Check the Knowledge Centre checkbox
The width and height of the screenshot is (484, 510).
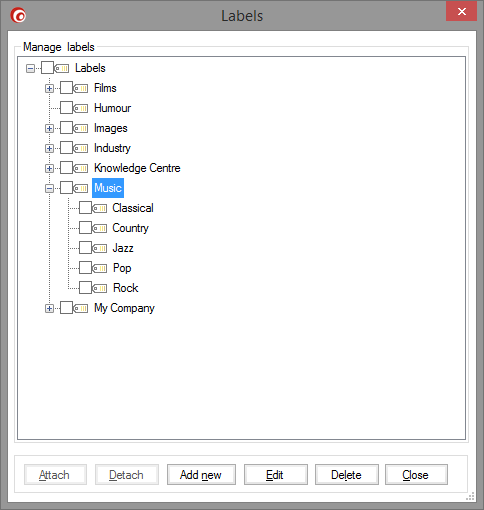(x=66, y=168)
